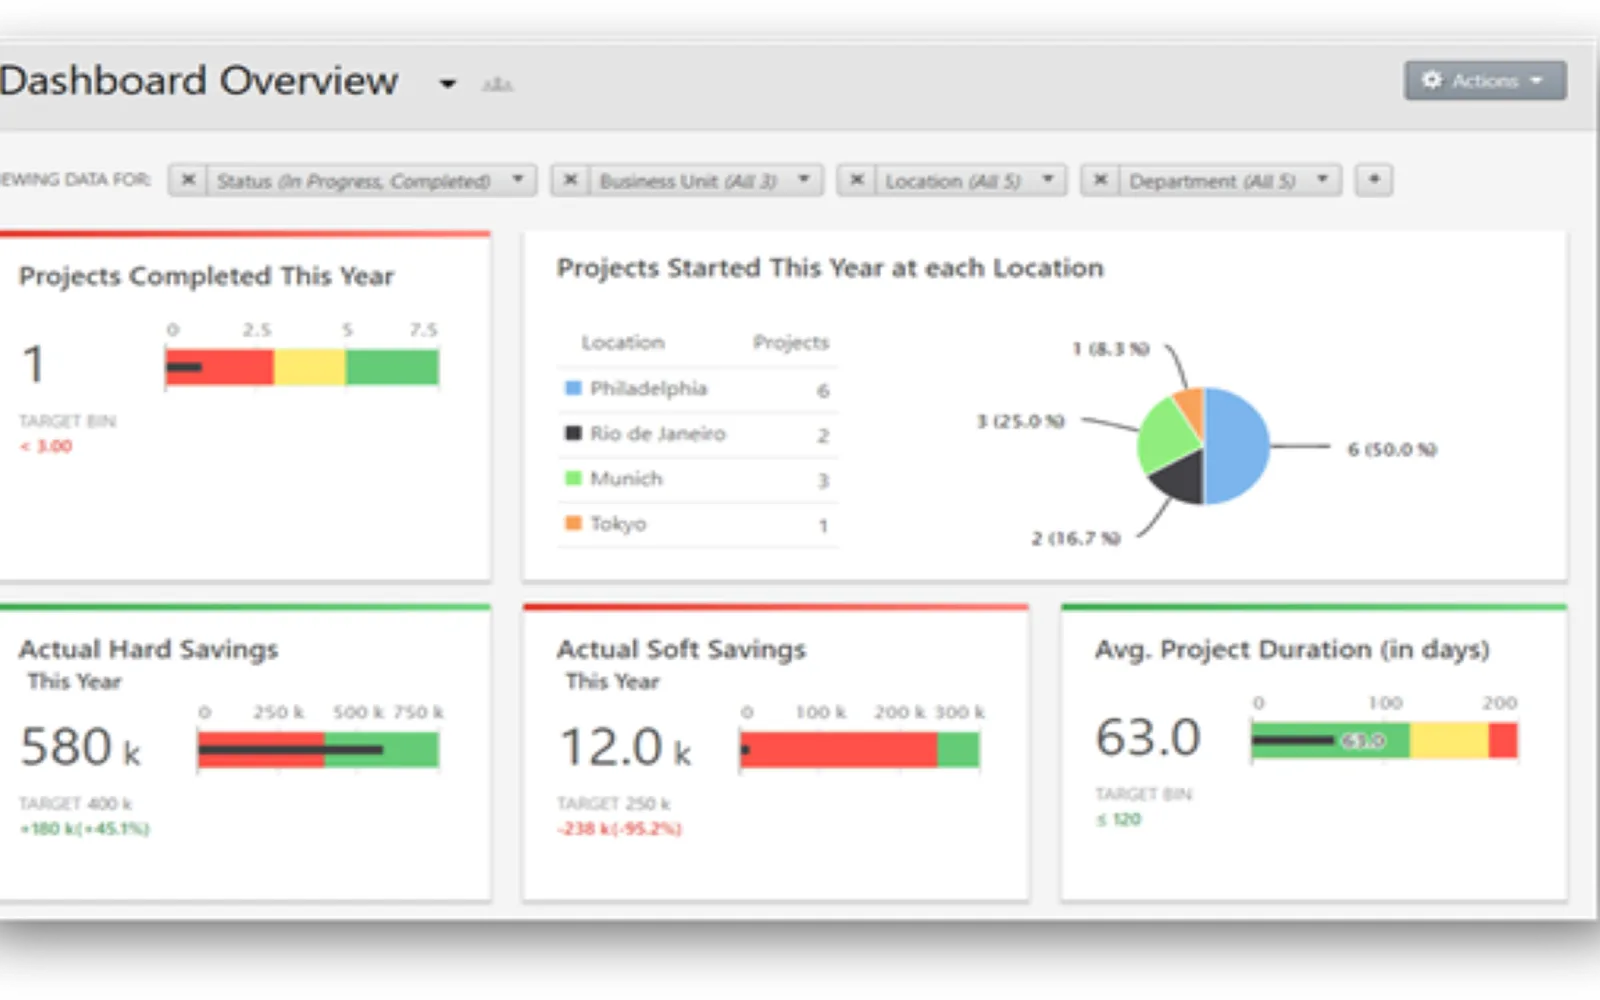This screenshot has width=1600, height=1000.
Task: Click the black Rio de Janeiro legend swatch
Action: pos(573,433)
